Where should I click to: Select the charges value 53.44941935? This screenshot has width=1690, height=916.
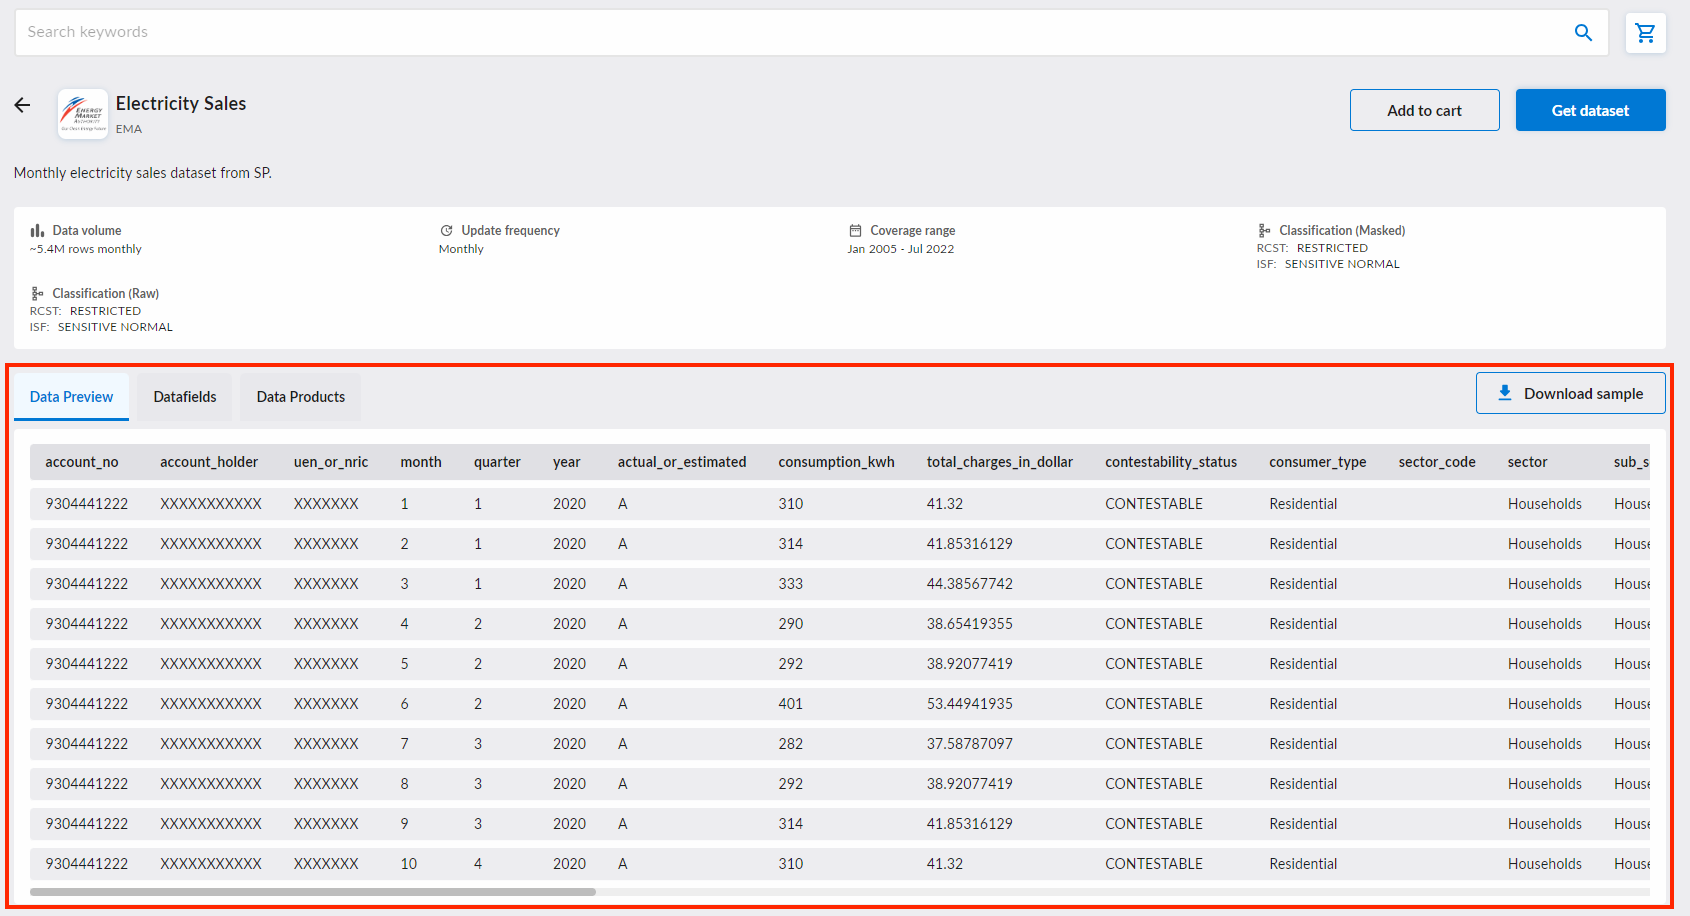970,704
